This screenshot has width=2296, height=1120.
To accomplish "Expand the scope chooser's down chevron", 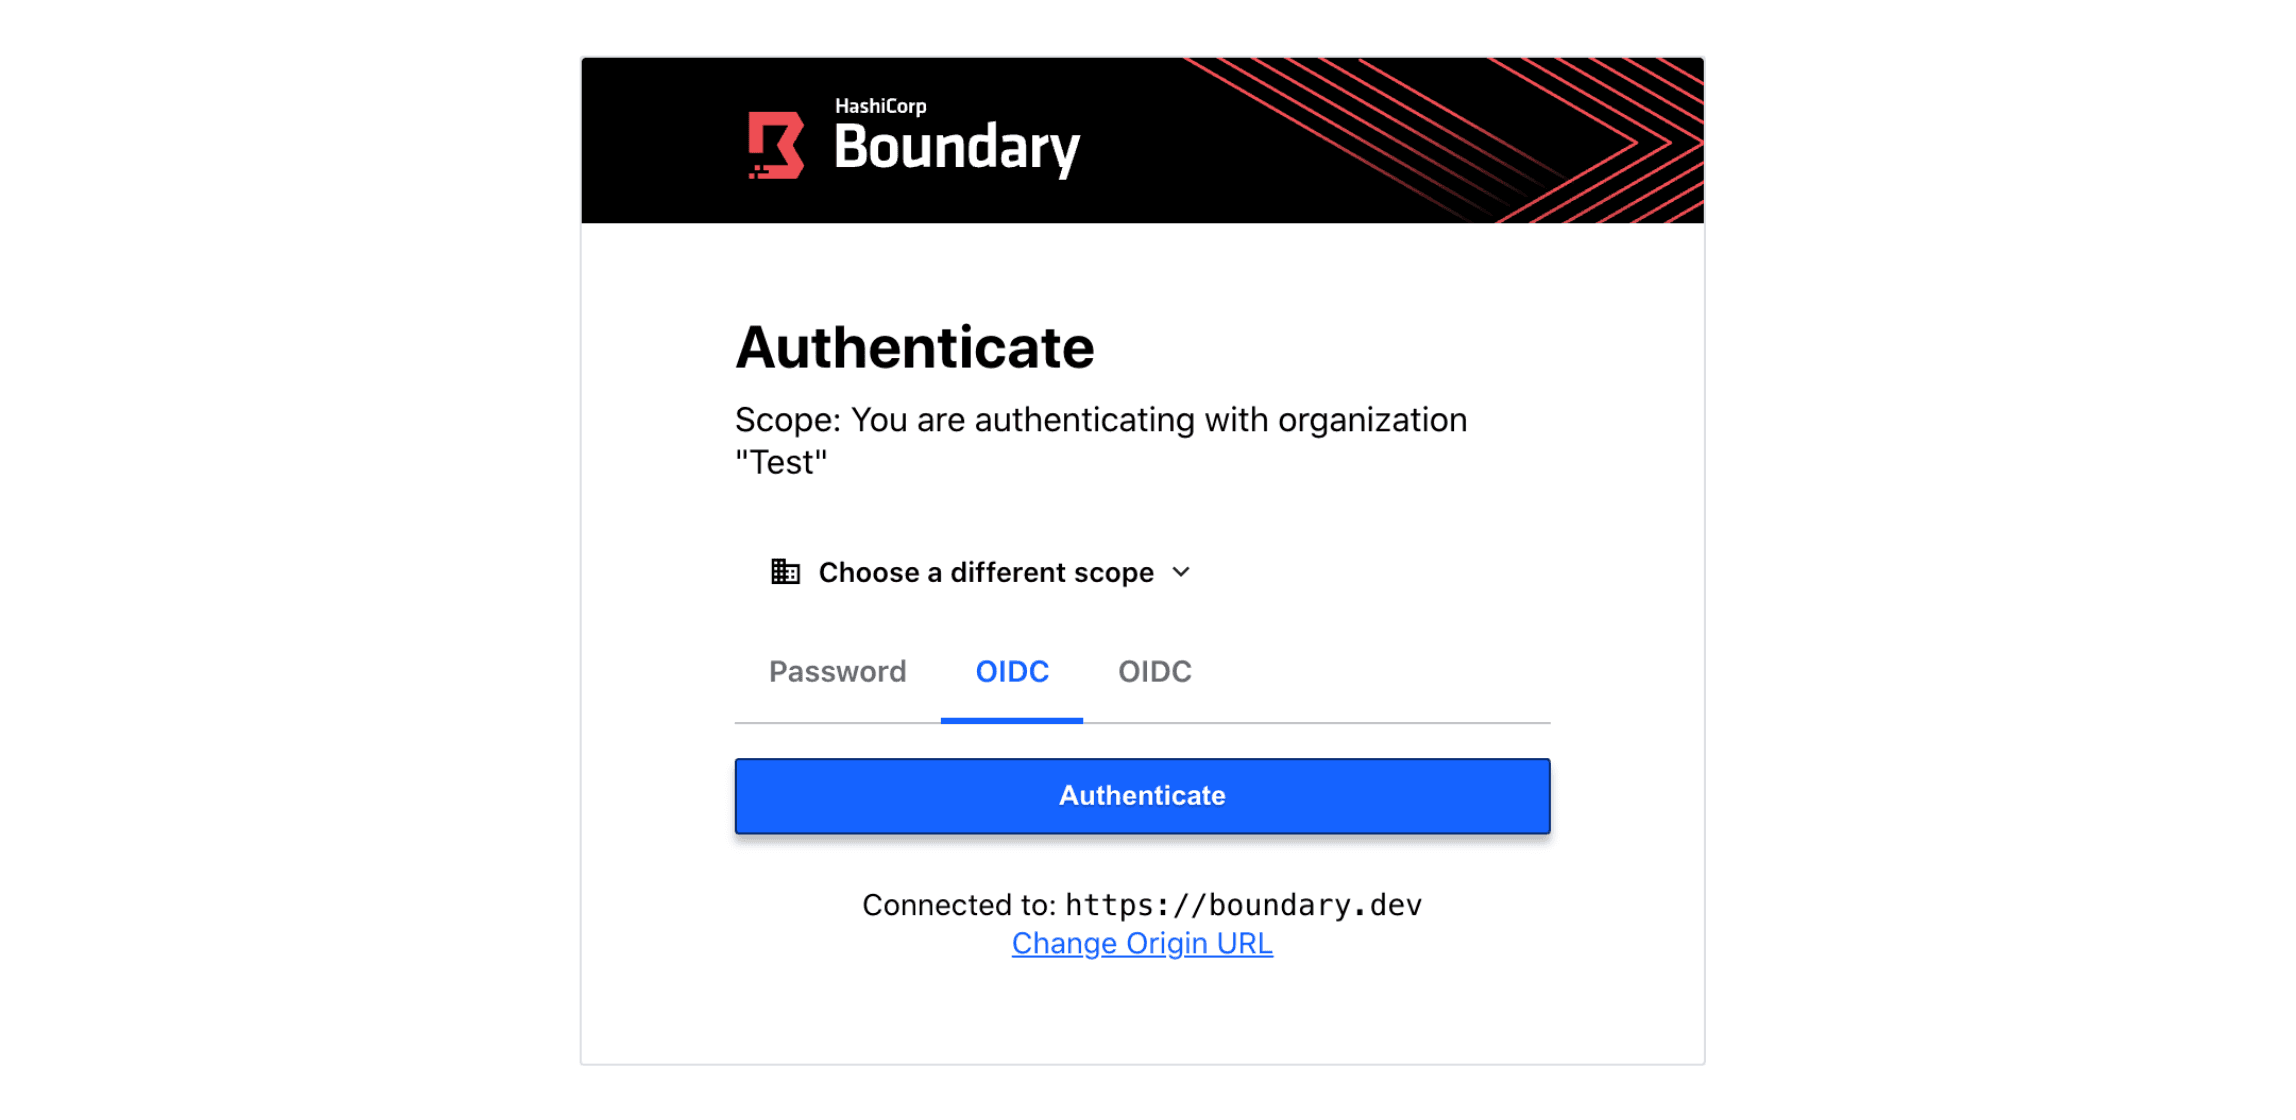I will tap(1181, 572).
